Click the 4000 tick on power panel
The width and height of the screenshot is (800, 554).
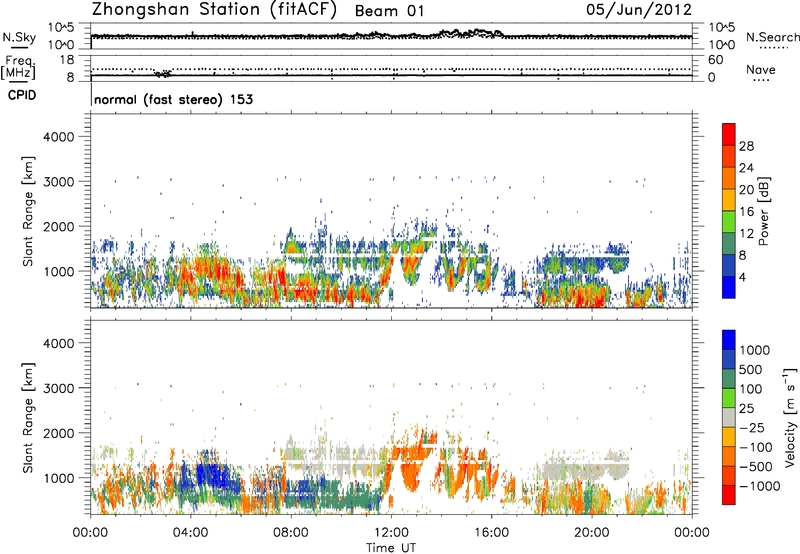(x=59, y=137)
